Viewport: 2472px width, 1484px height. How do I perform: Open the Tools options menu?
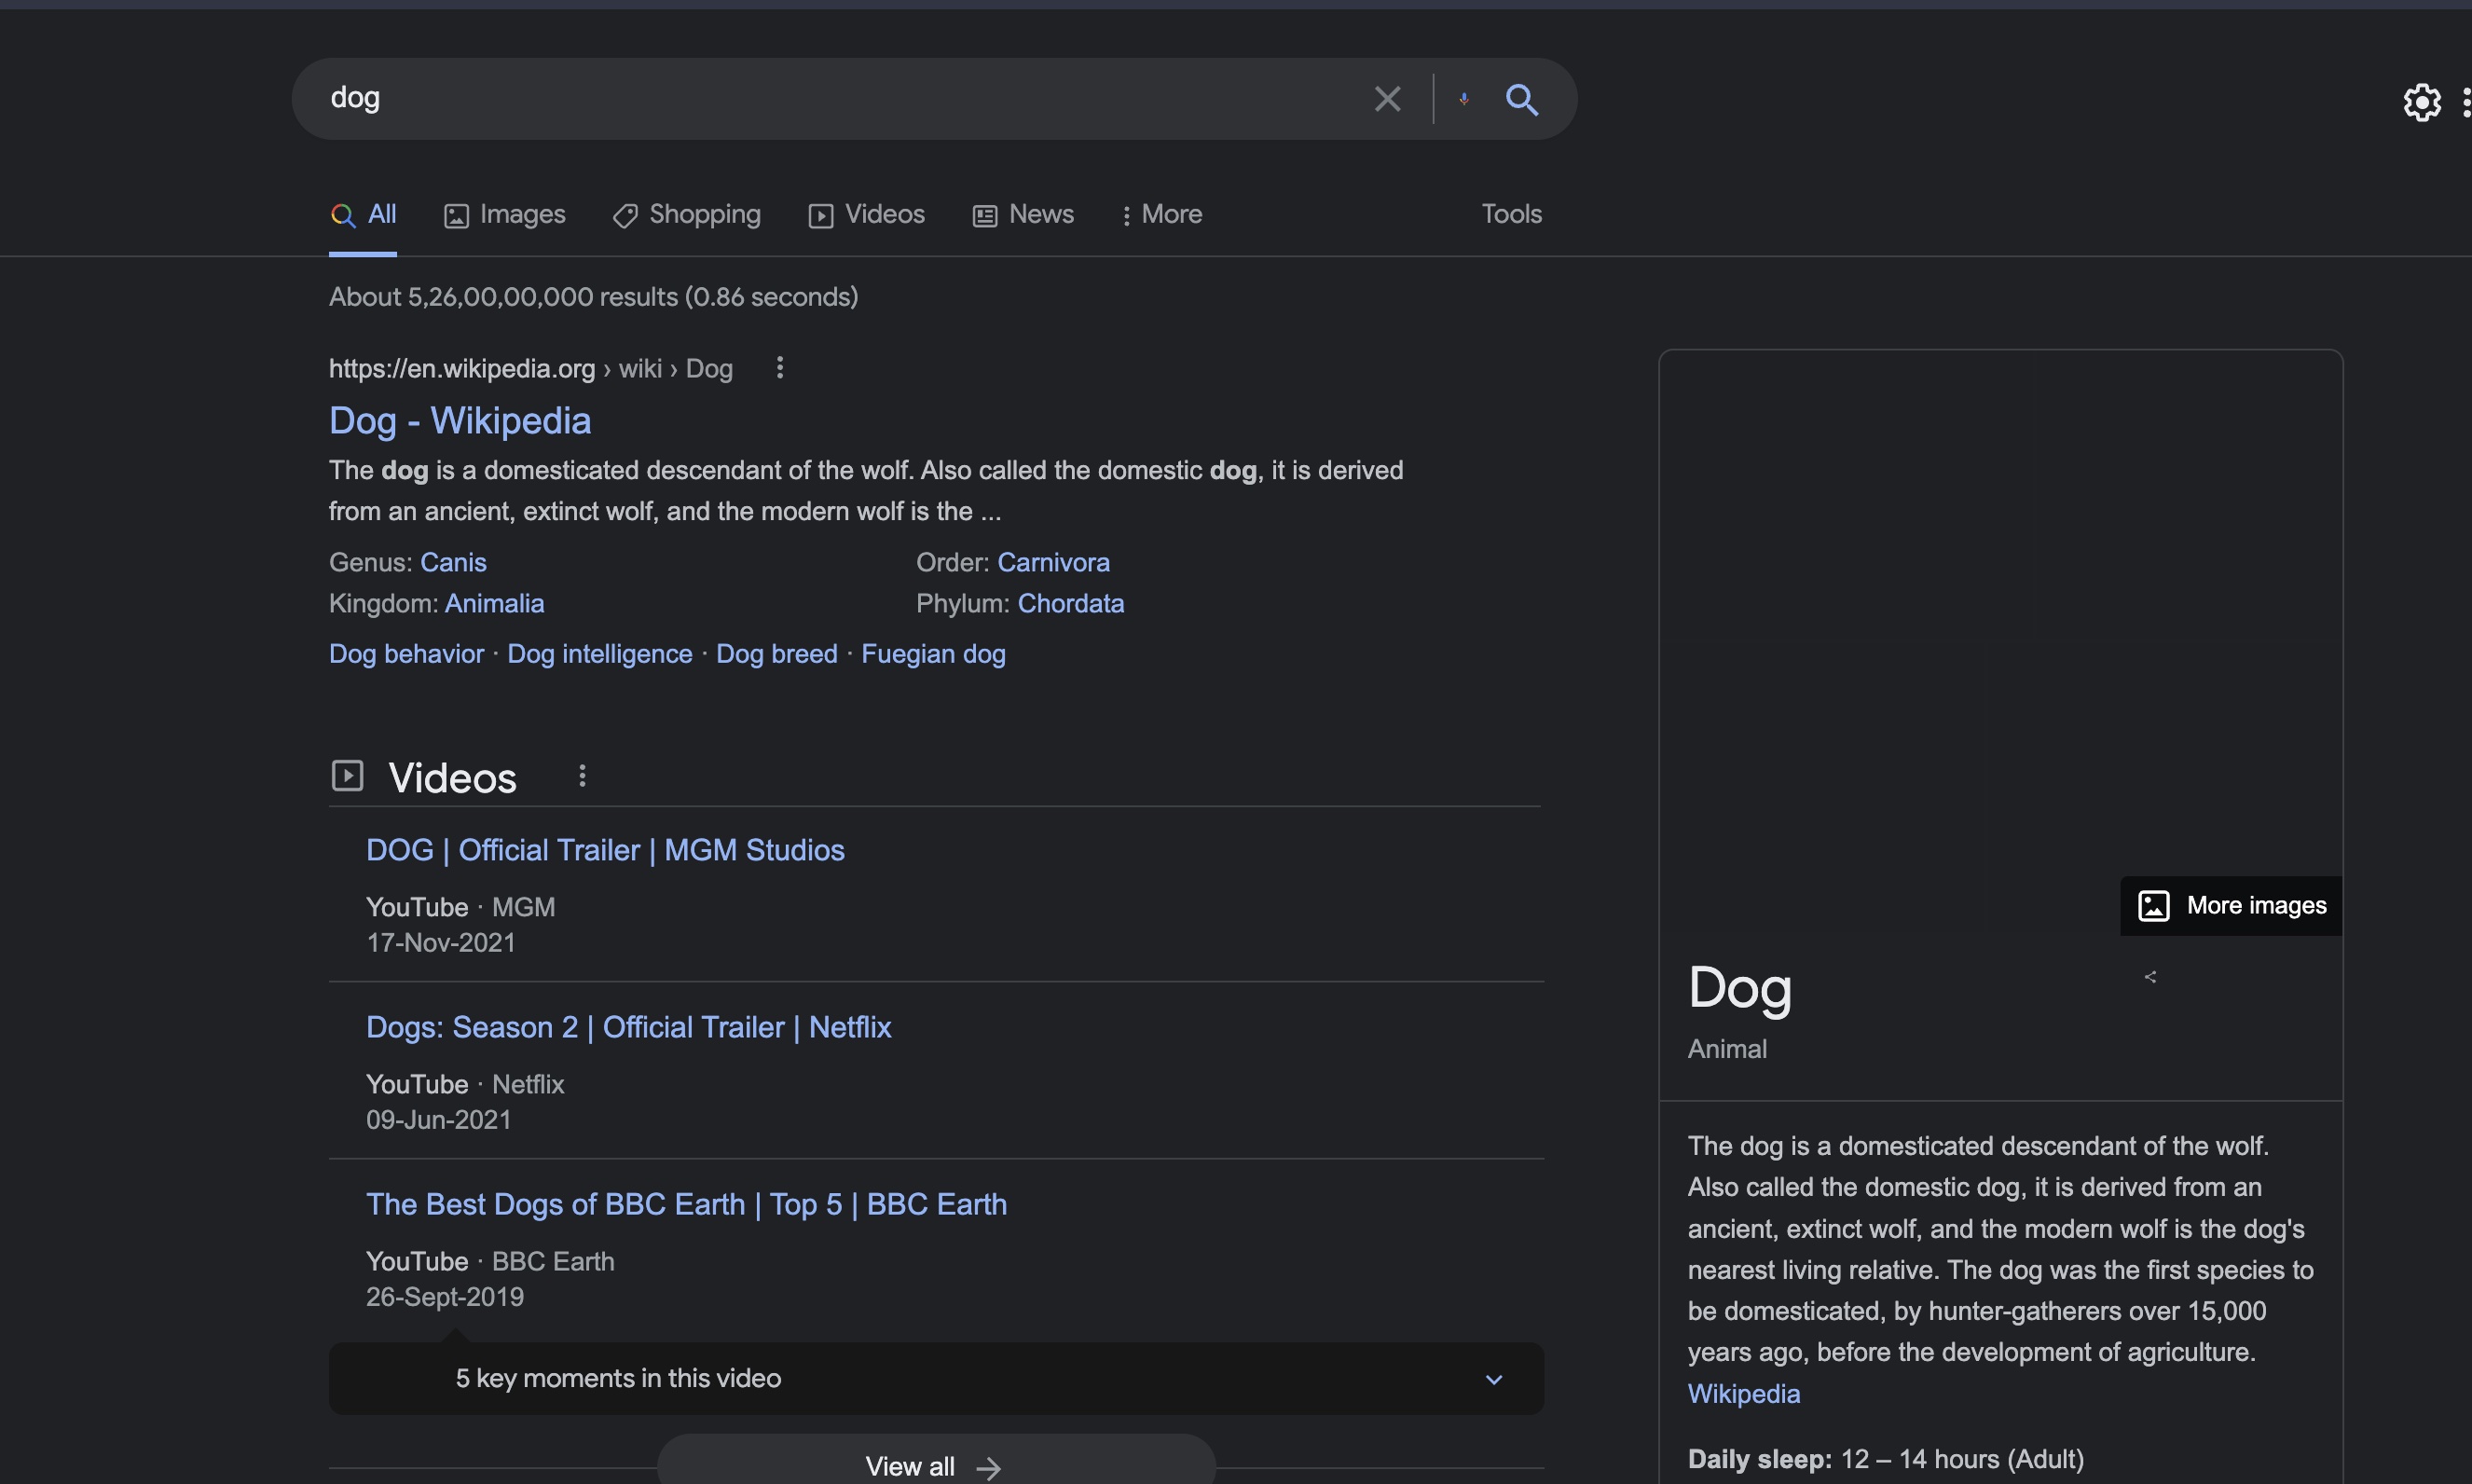1510,214
